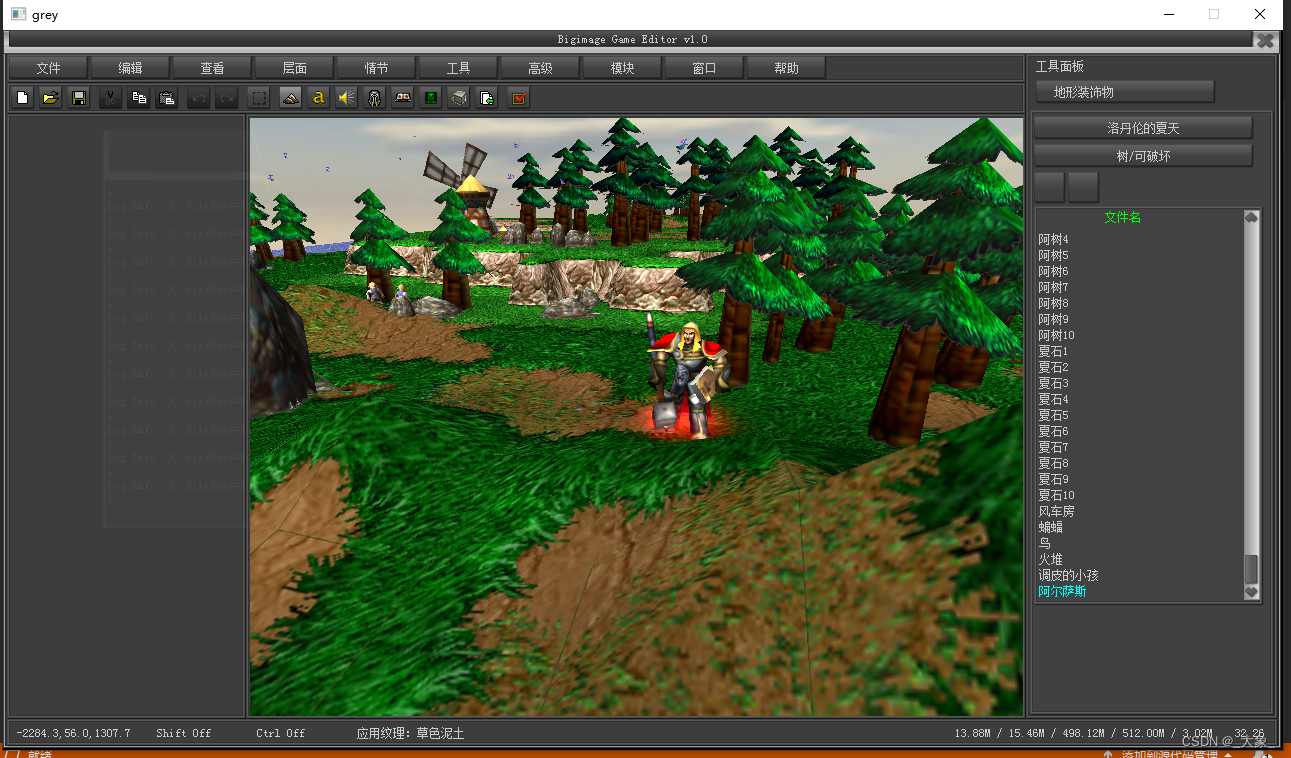Click the file list scrollbar thumb

click(1251, 569)
